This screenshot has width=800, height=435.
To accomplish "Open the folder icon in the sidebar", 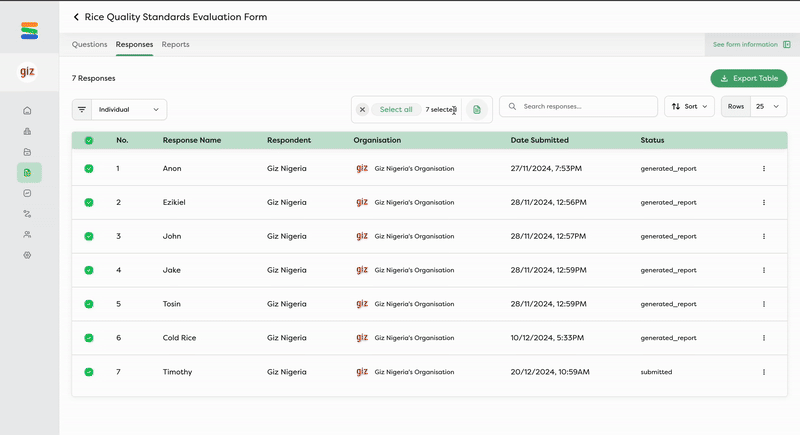I will click(x=27, y=152).
